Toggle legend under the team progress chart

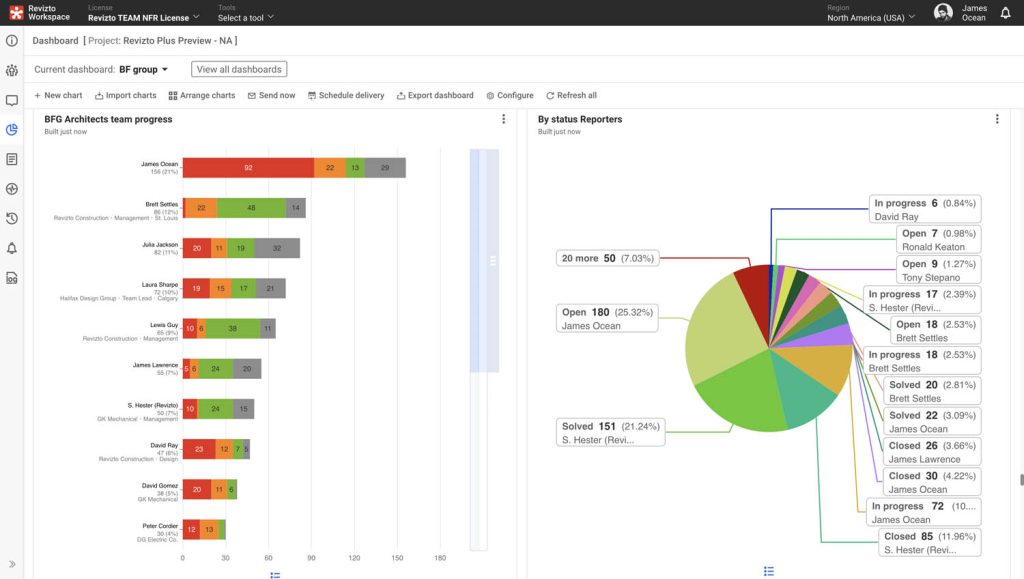pyautogui.click(x=275, y=574)
